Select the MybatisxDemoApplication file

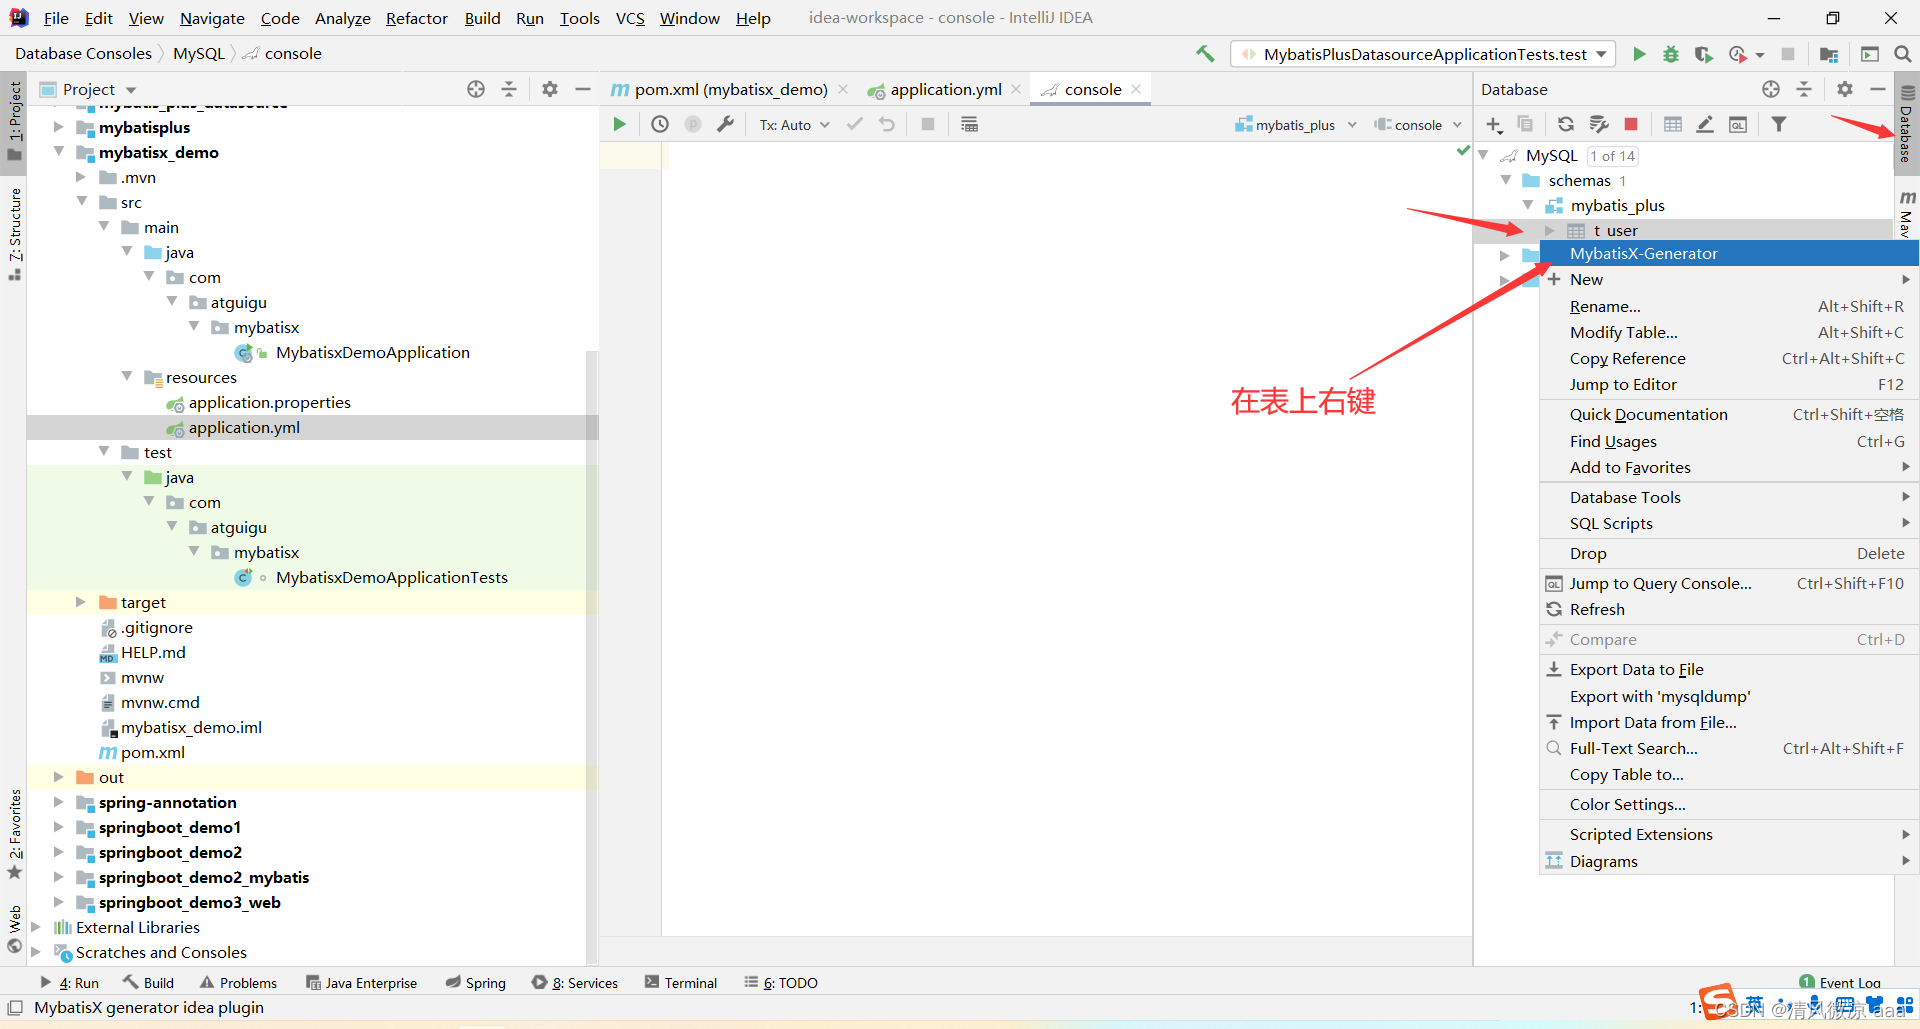[373, 352]
